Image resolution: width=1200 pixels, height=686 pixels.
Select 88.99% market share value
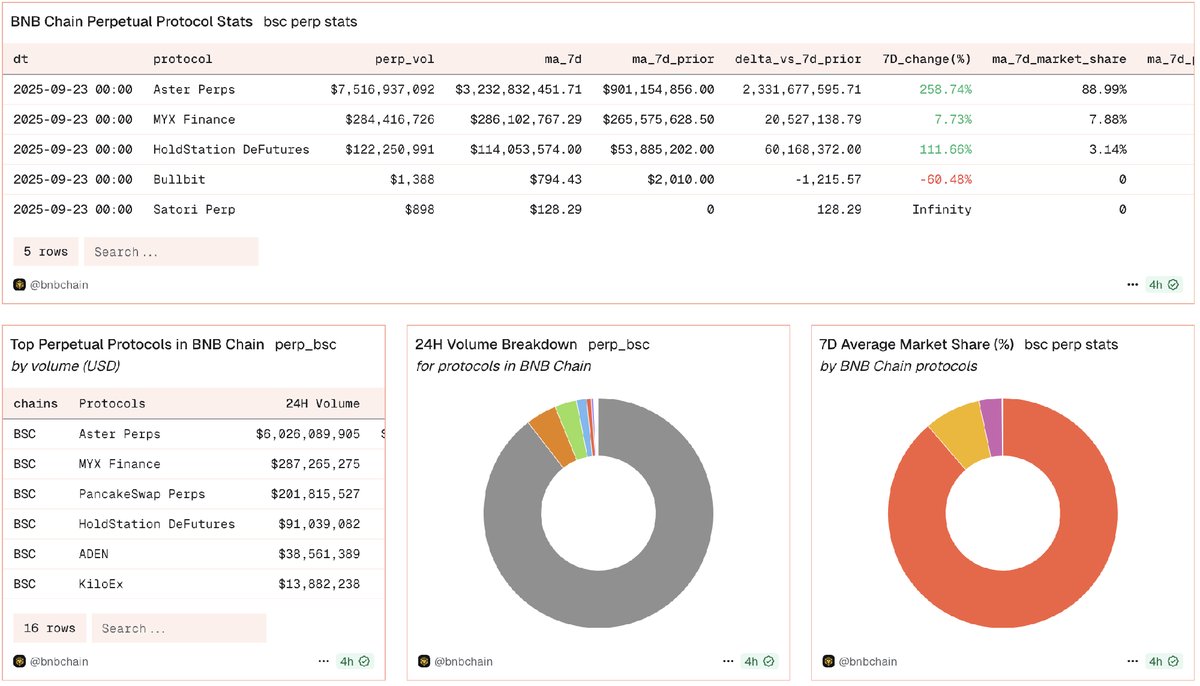click(1104, 89)
